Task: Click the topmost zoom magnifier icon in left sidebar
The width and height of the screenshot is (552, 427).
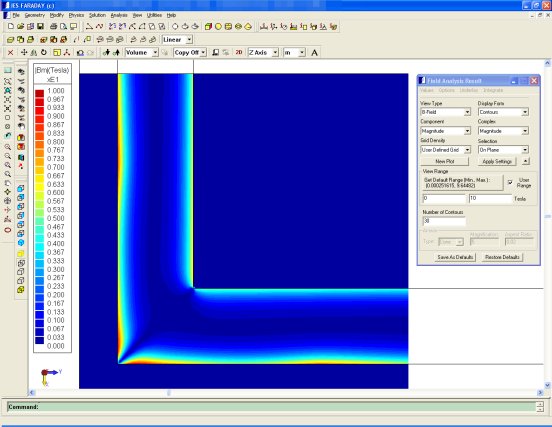Action: pyautogui.click(x=7, y=147)
